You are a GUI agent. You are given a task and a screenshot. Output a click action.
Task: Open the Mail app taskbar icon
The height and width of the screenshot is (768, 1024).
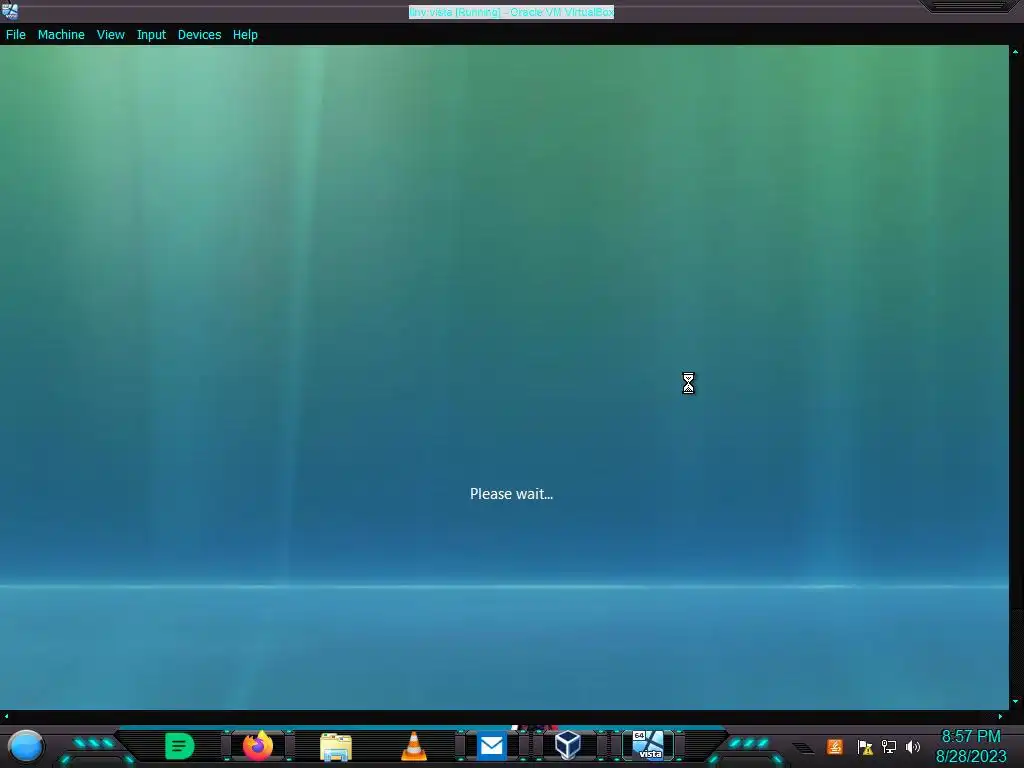point(491,746)
